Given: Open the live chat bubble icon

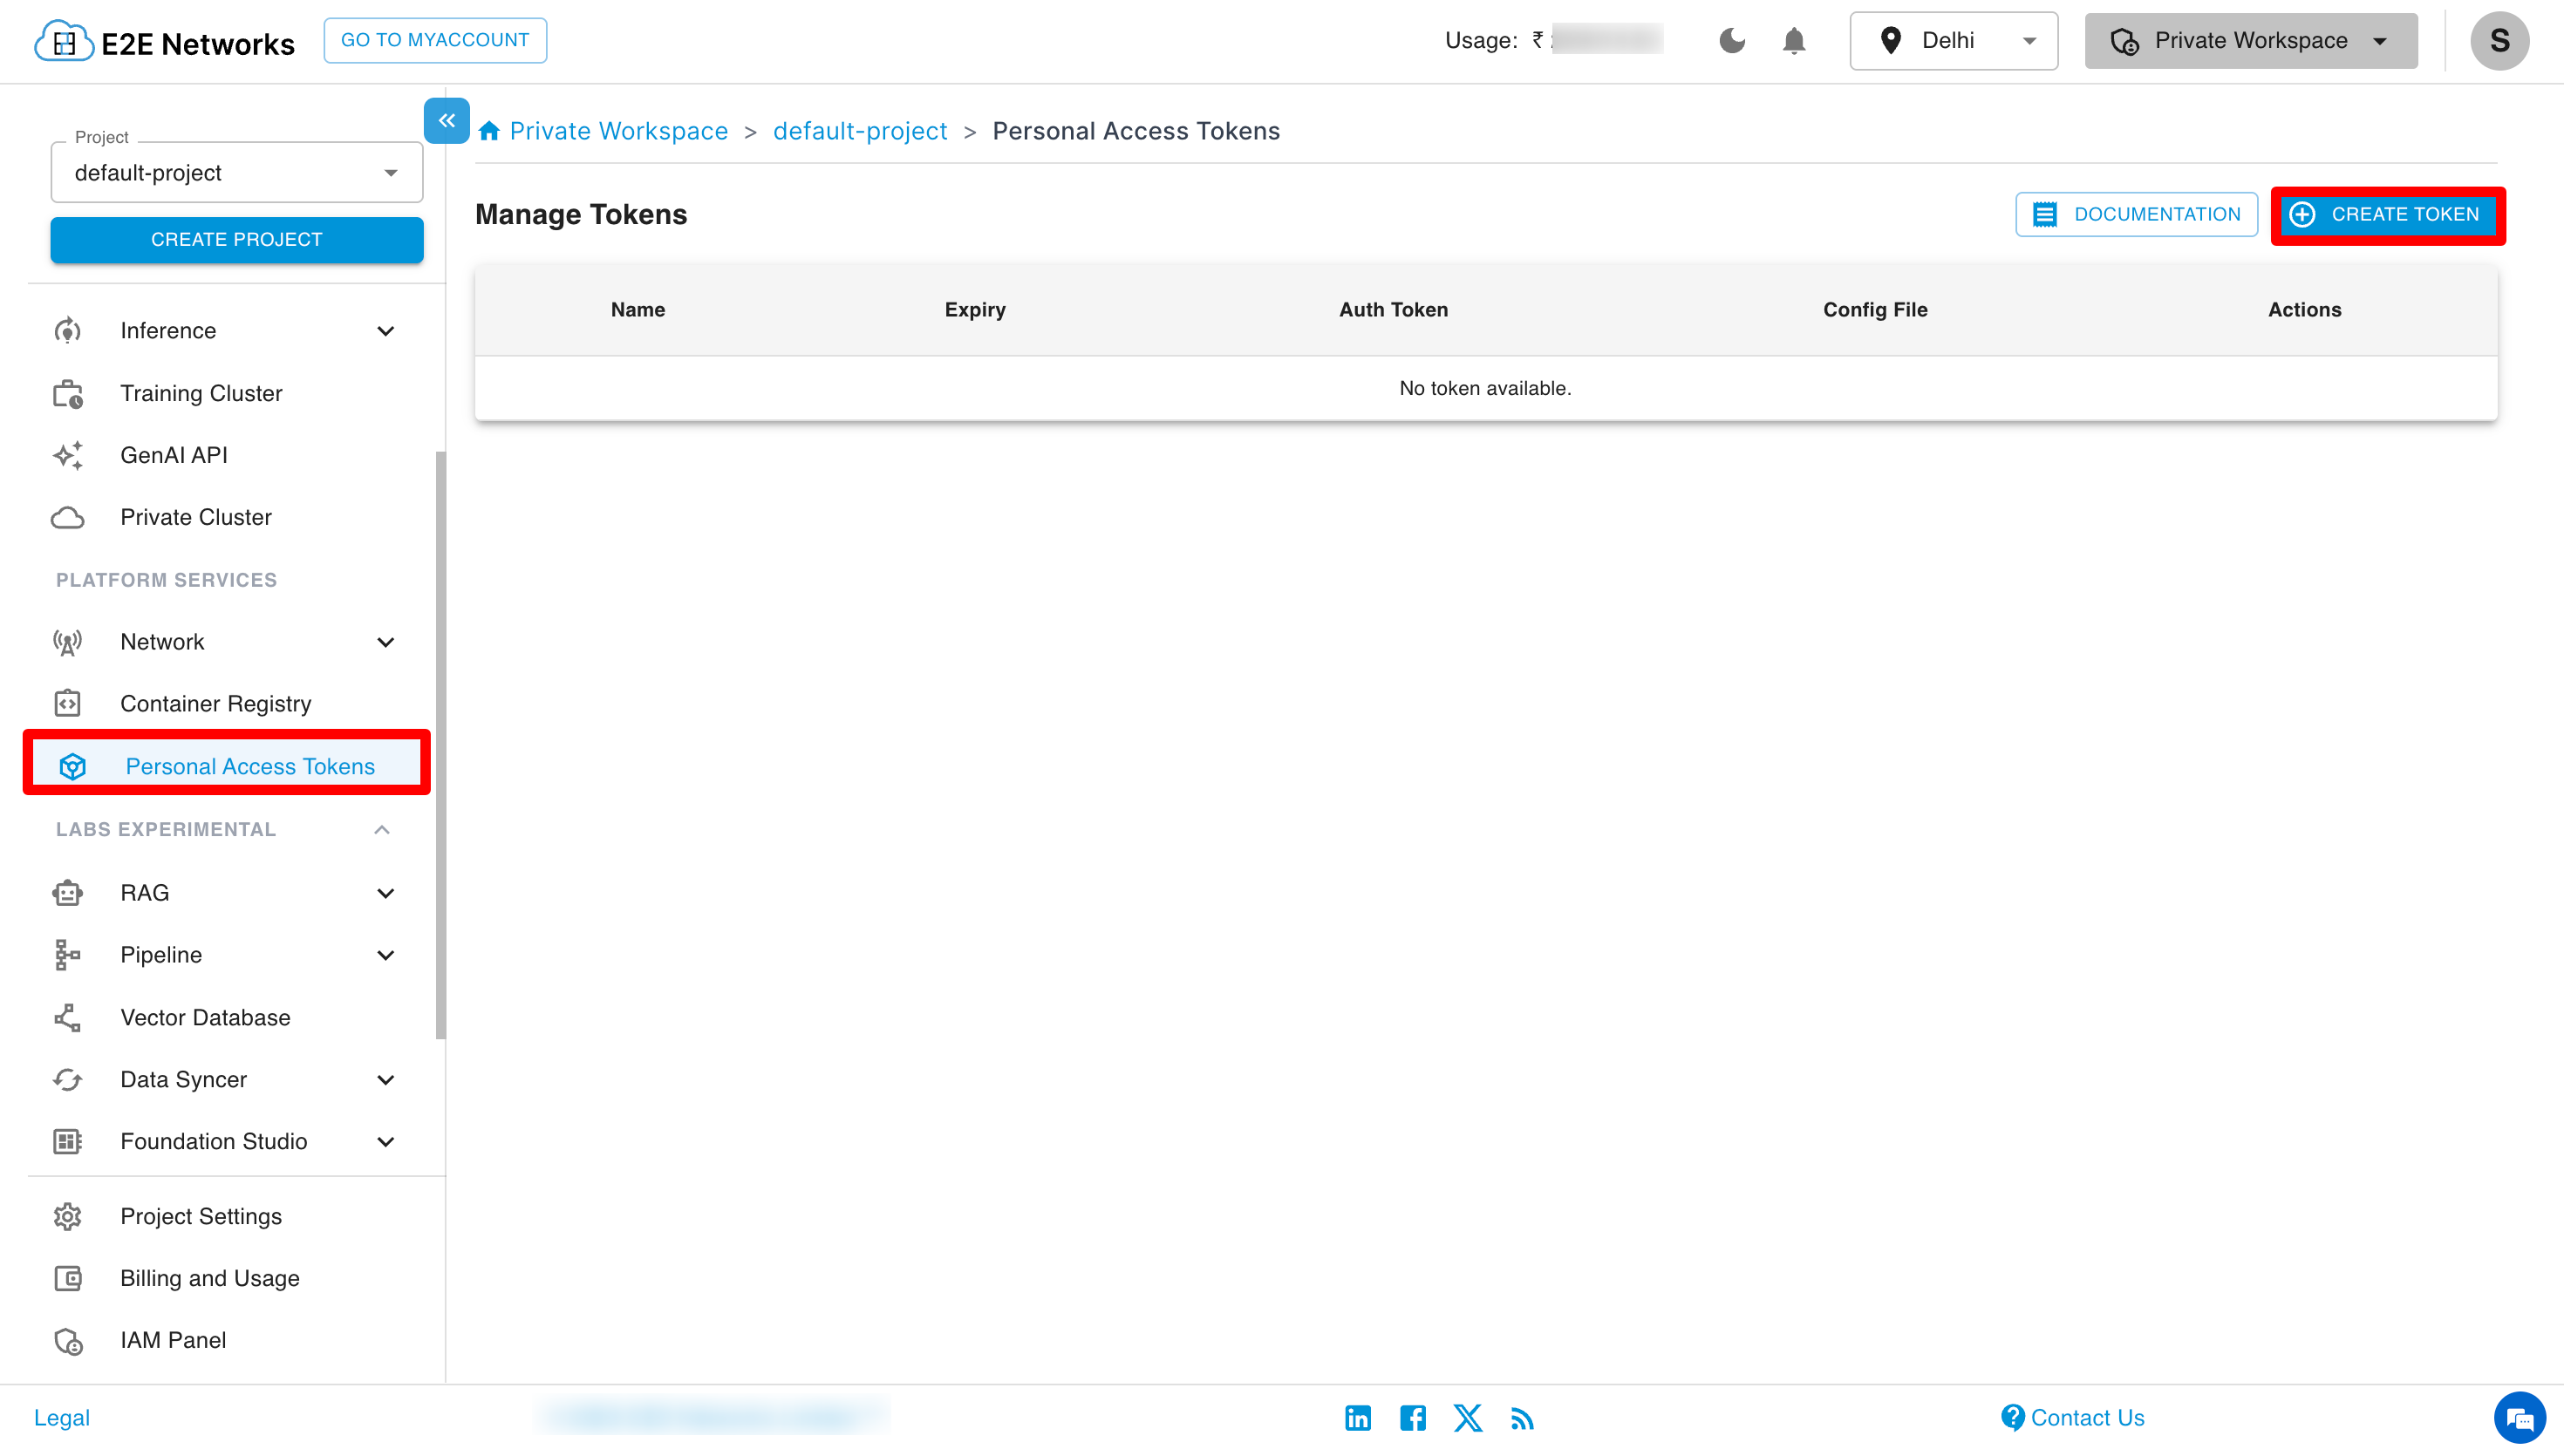Looking at the screenshot, I should point(2518,1418).
